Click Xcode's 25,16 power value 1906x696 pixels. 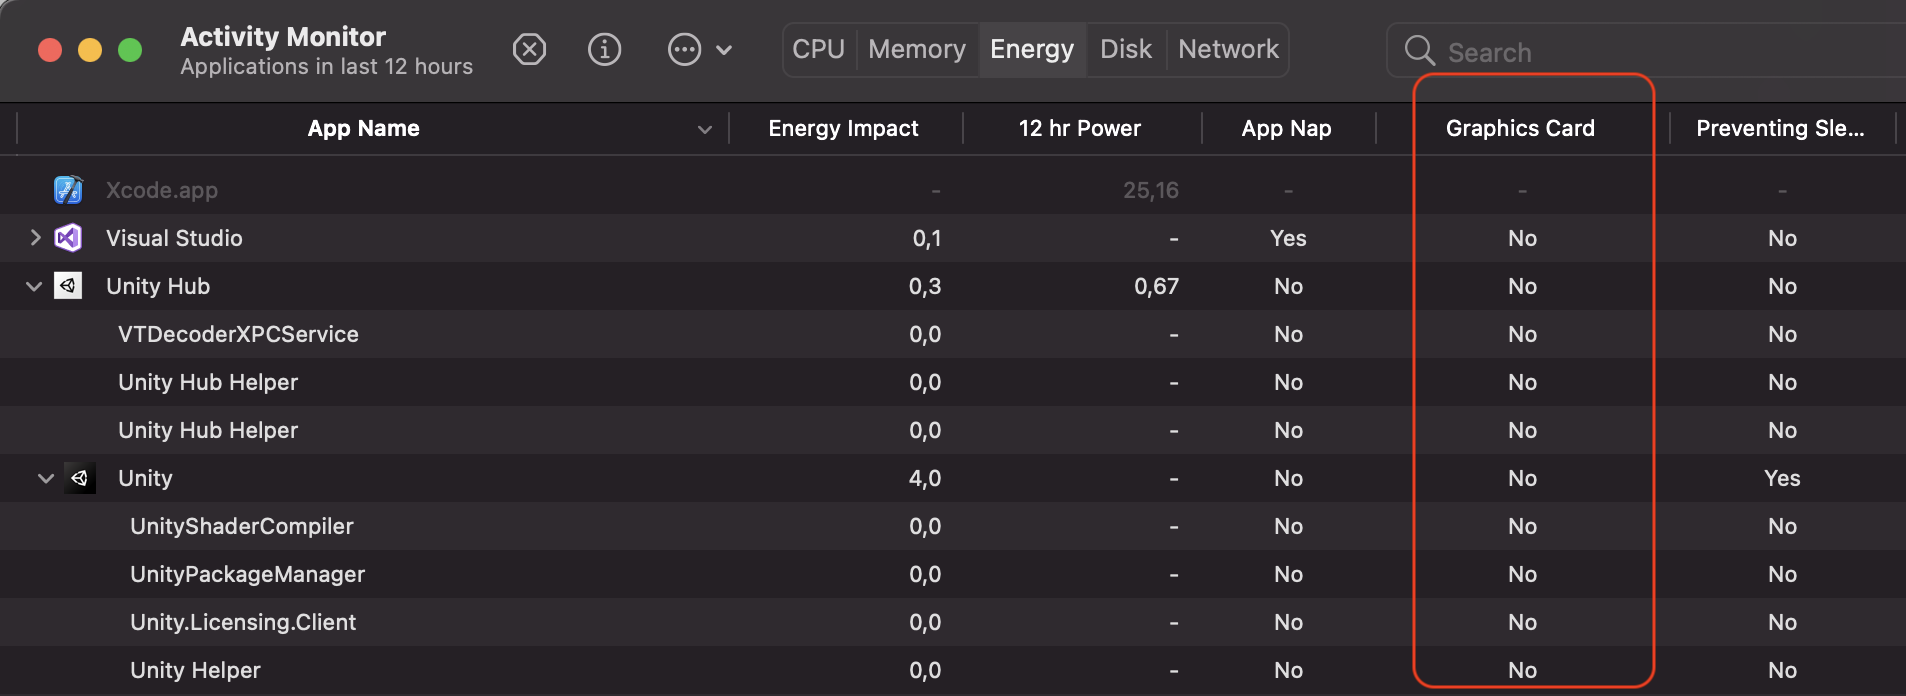click(1150, 190)
